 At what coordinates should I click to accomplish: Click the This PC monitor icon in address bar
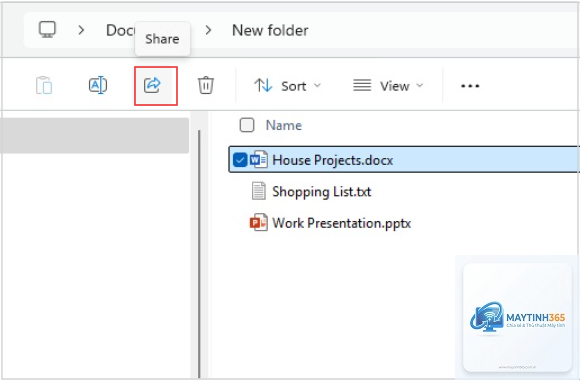click(48, 30)
